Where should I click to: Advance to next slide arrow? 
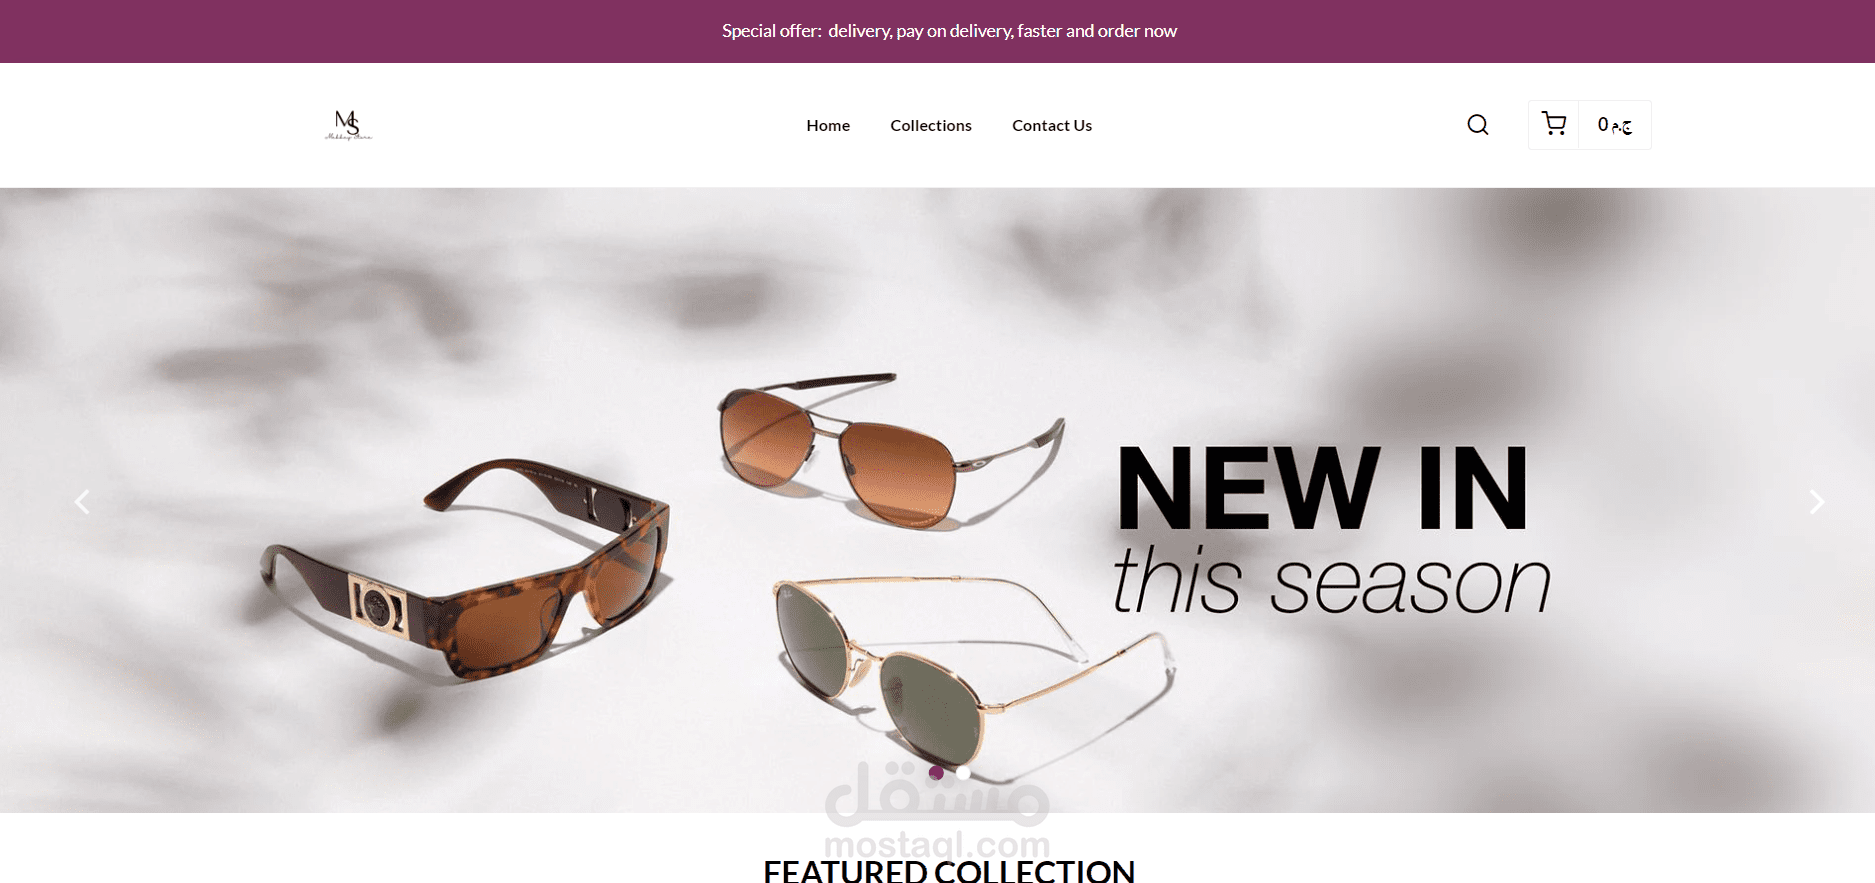1817,501
